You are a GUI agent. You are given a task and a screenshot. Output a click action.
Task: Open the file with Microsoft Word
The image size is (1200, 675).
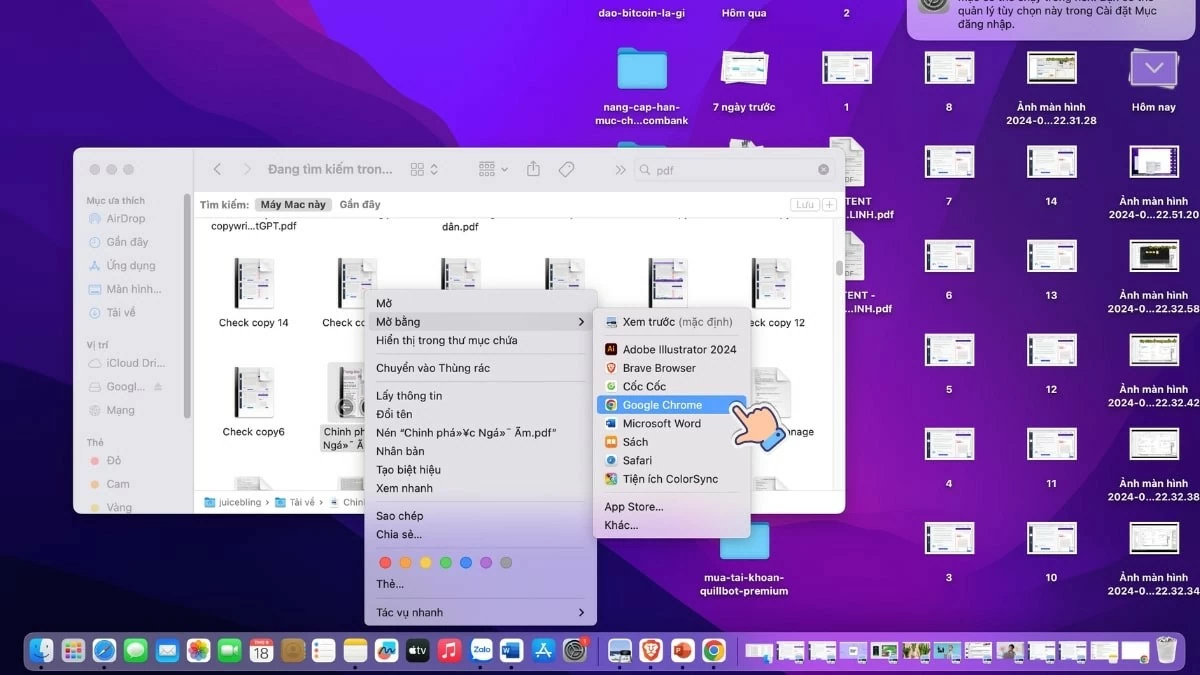664,423
